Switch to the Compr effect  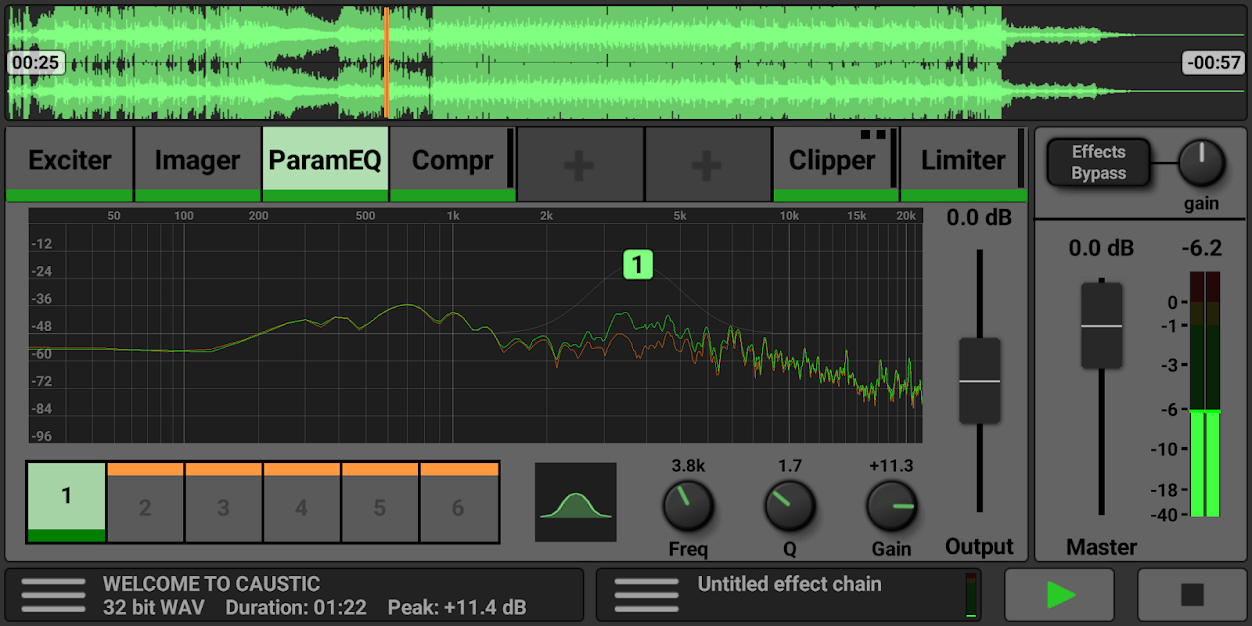(x=452, y=160)
